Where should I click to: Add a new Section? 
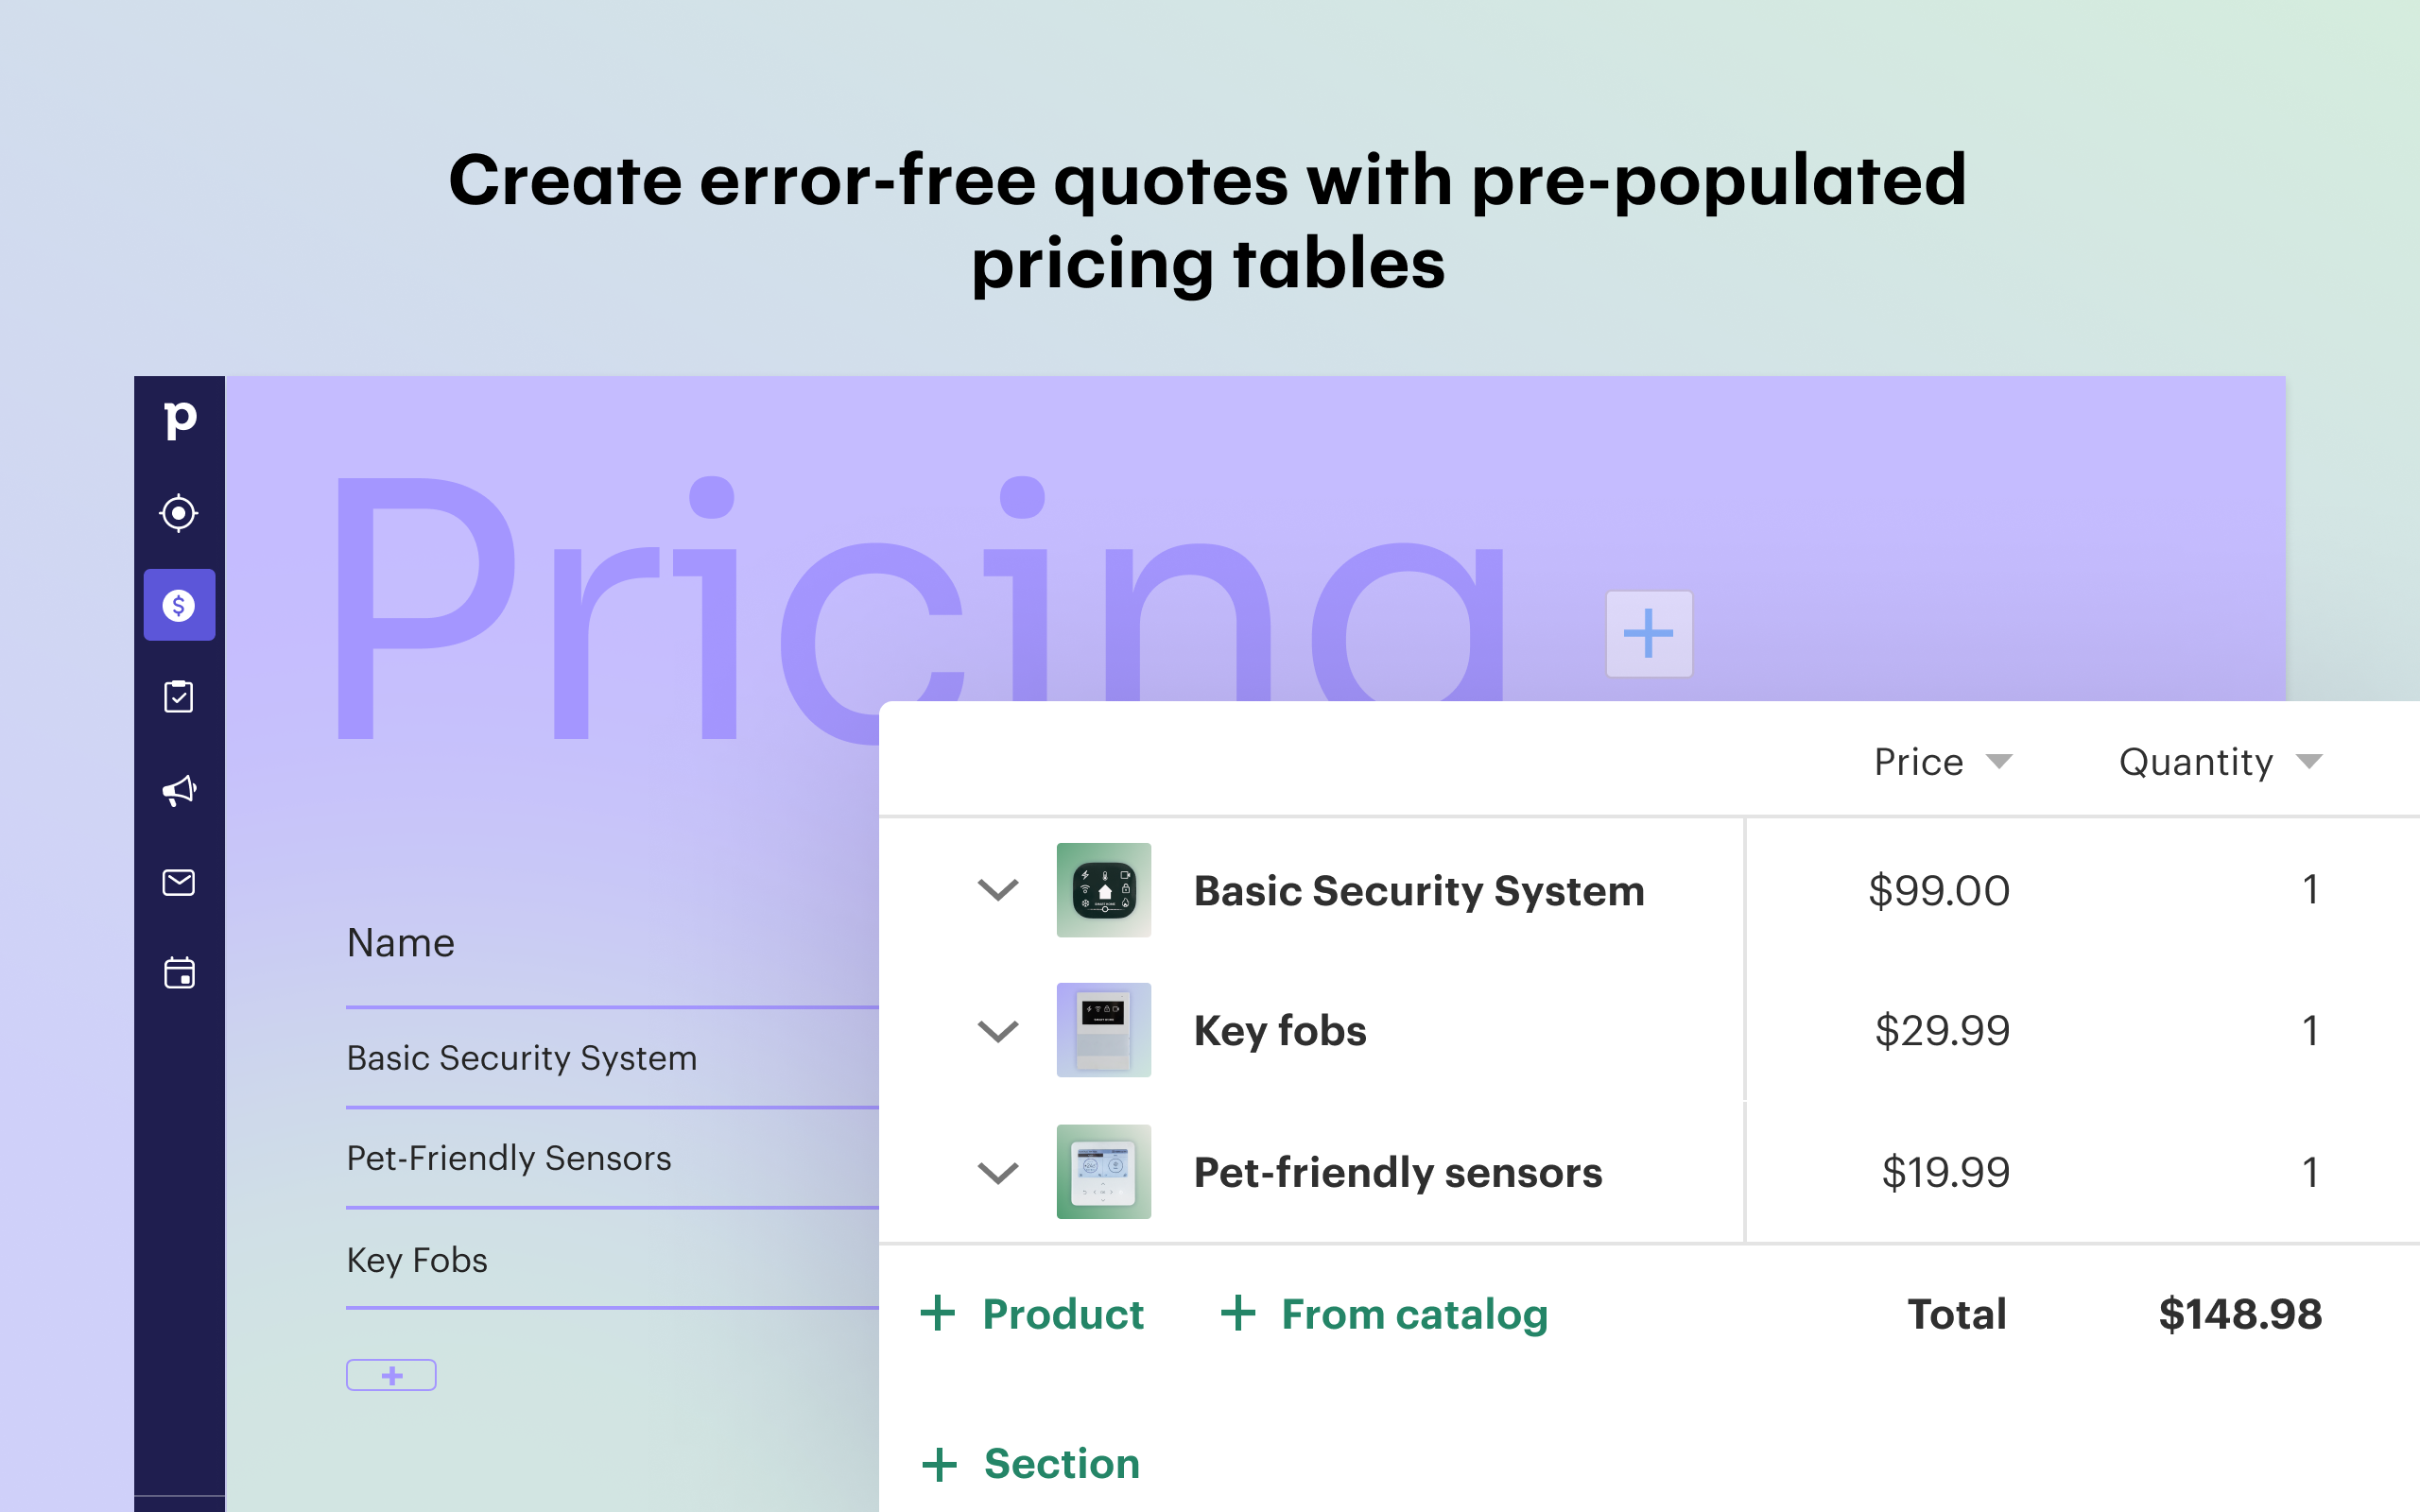pos(1031,1464)
